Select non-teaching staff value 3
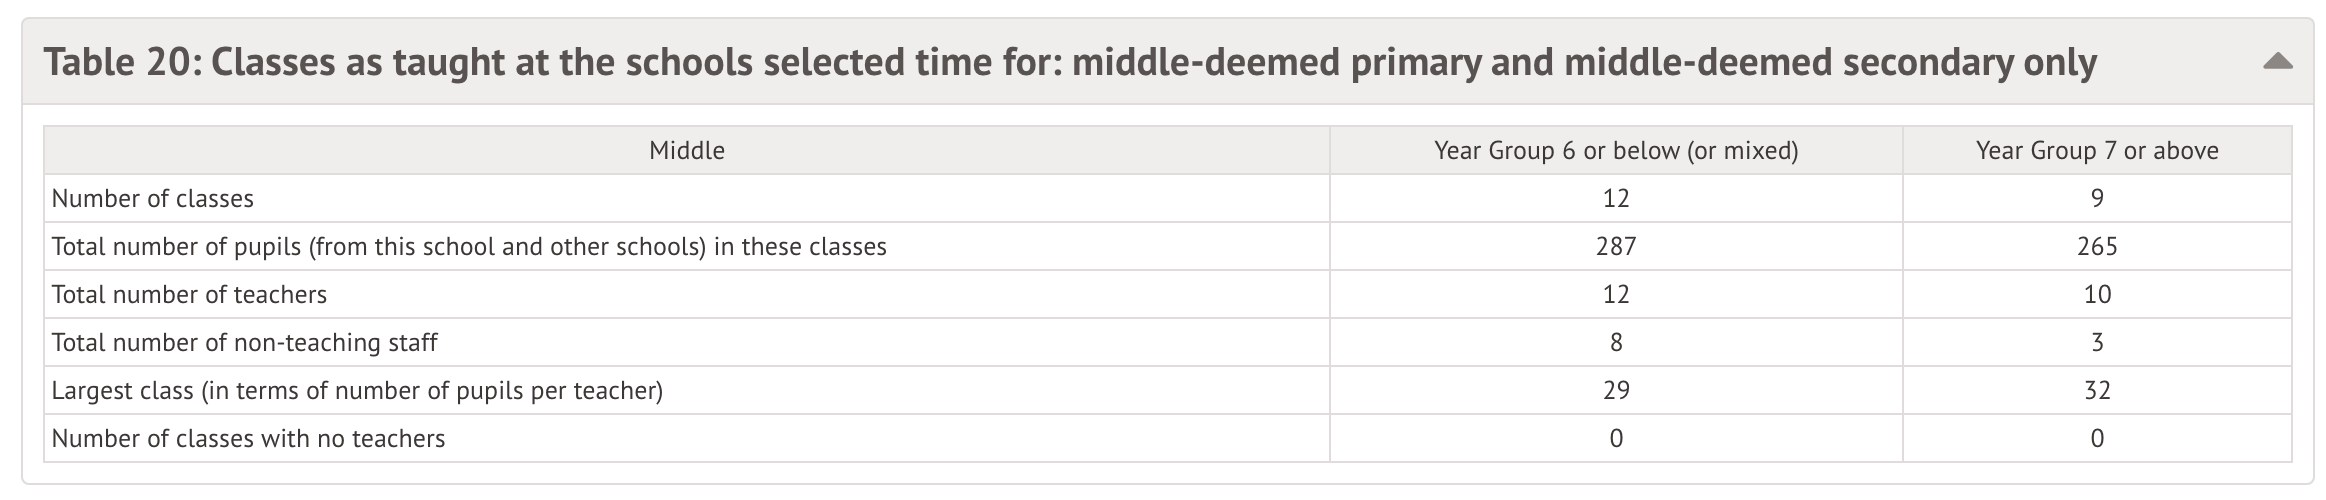The width and height of the screenshot is (2326, 500). pos(2096,343)
